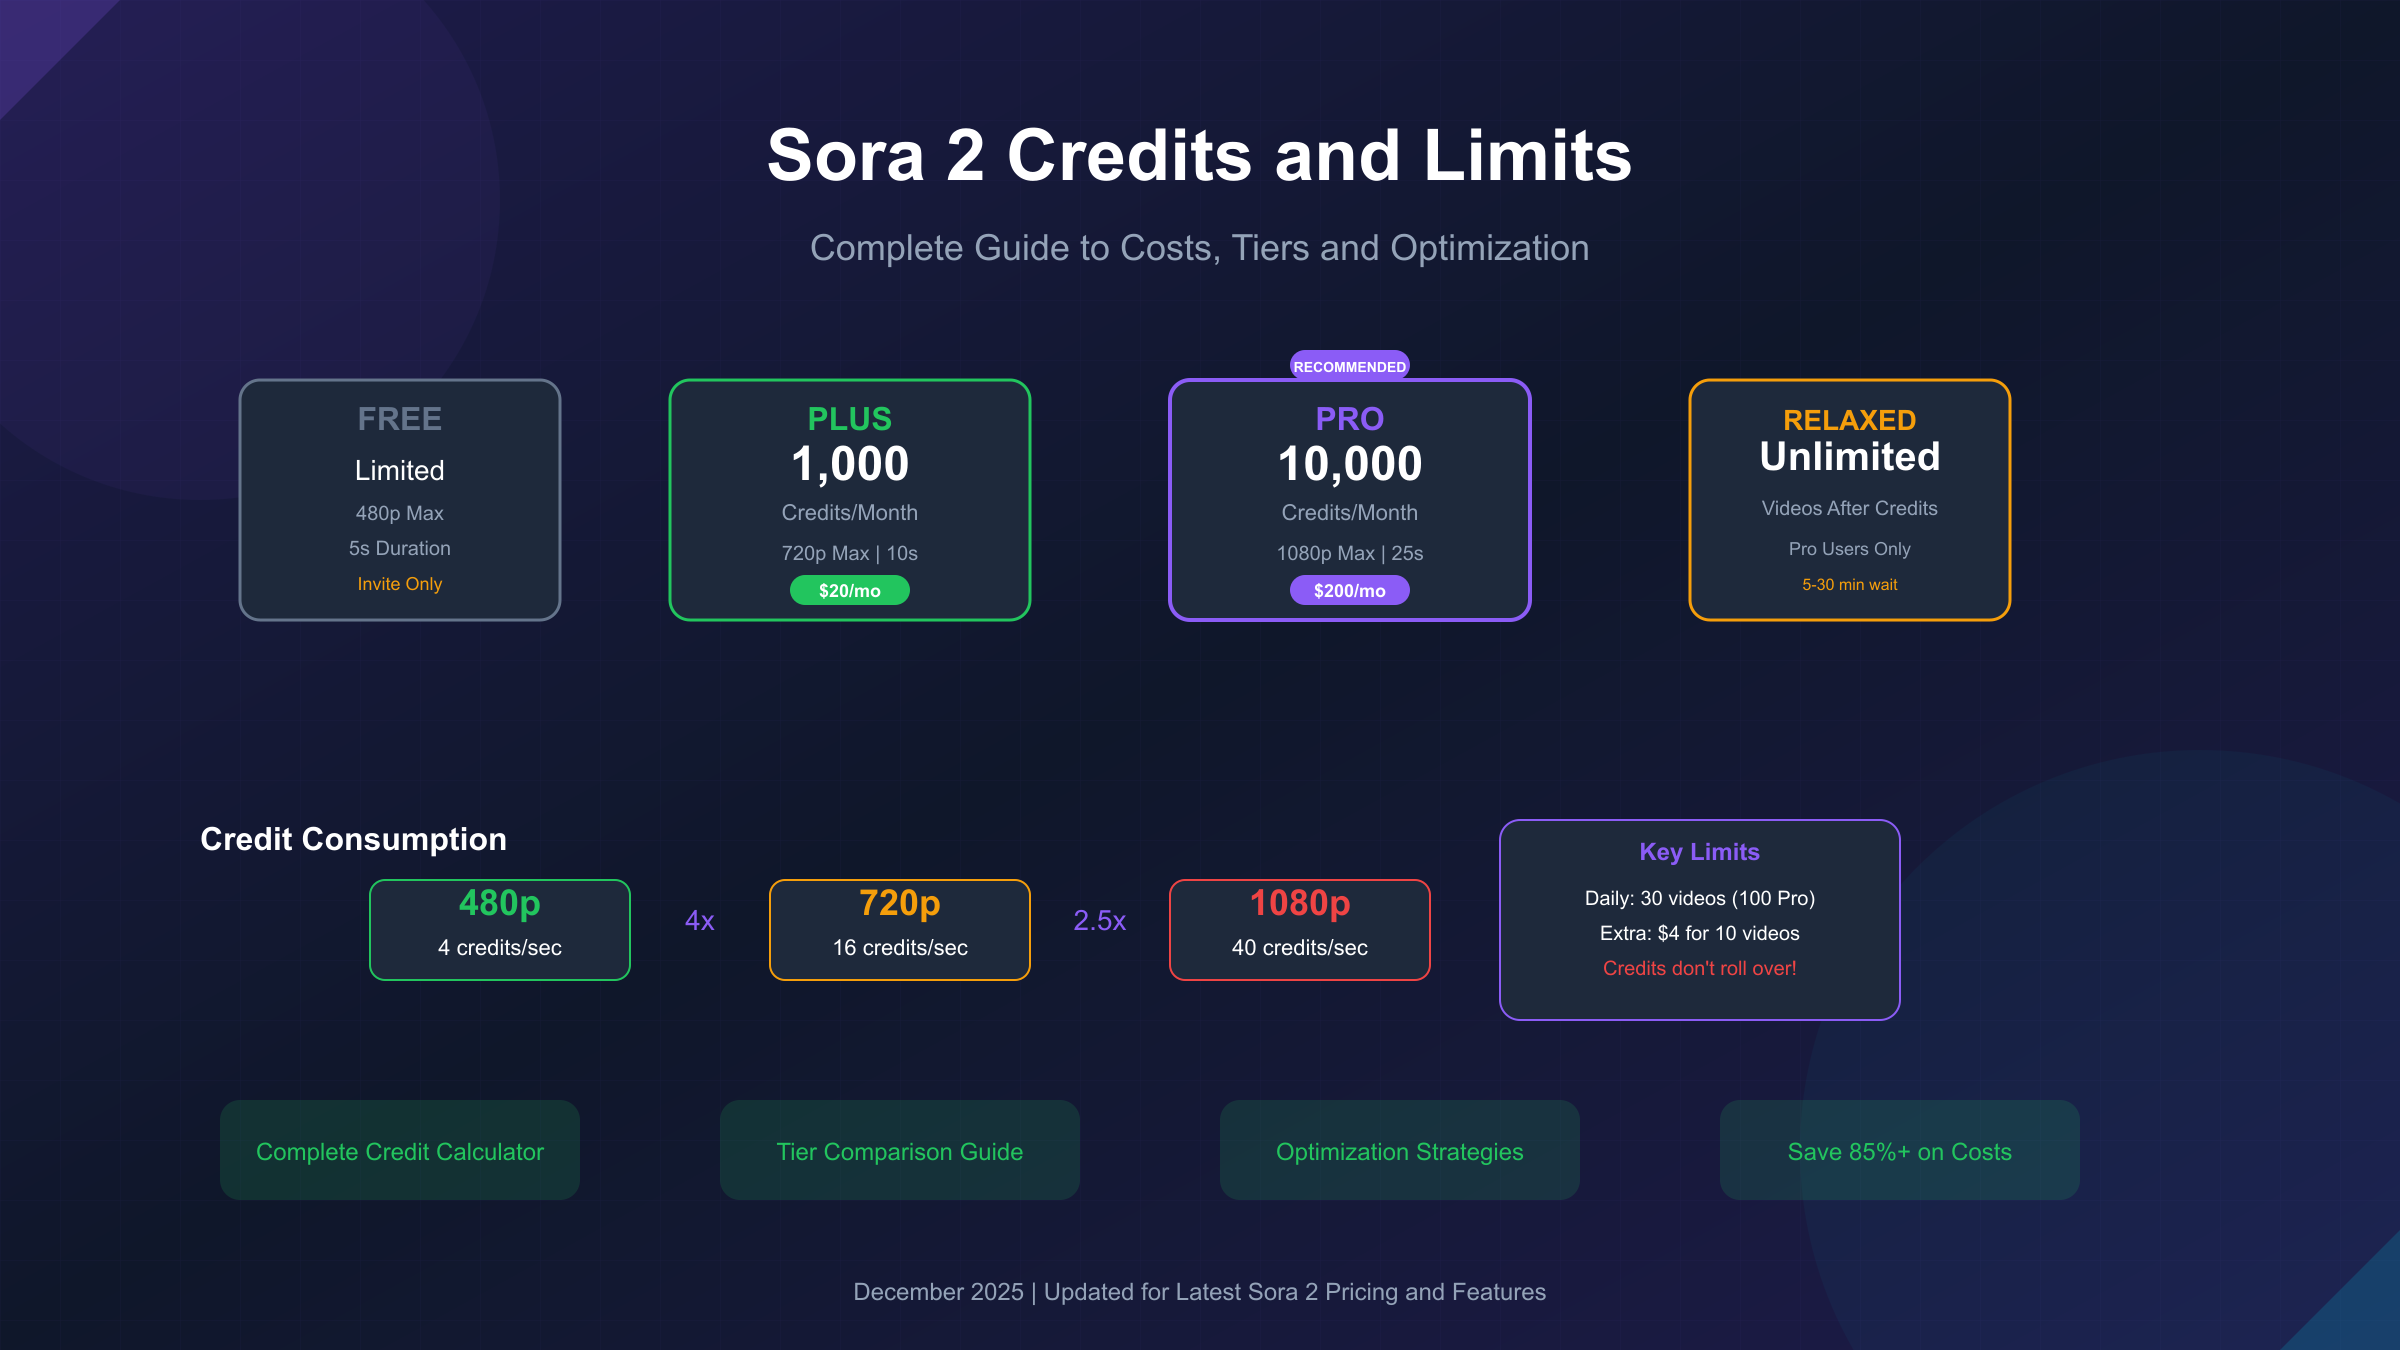Image resolution: width=2400 pixels, height=1350 pixels.
Task: Click the 480p 4 credits/sec box
Action: [500, 930]
